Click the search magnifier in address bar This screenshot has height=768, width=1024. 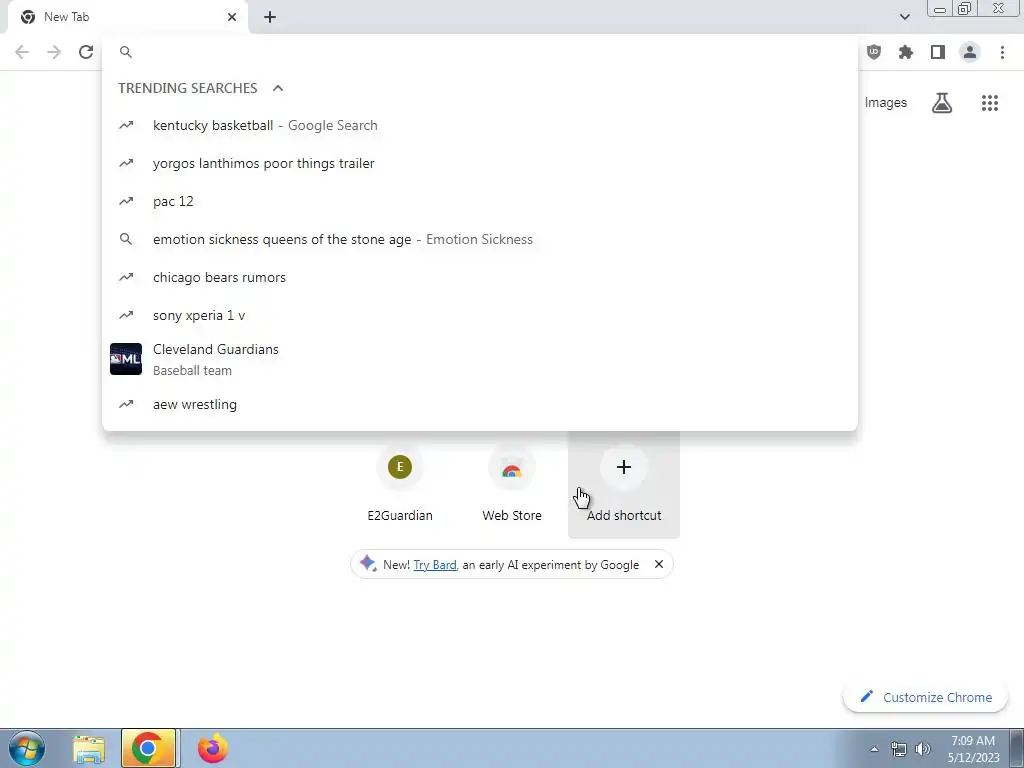pyautogui.click(x=126, y=52)
